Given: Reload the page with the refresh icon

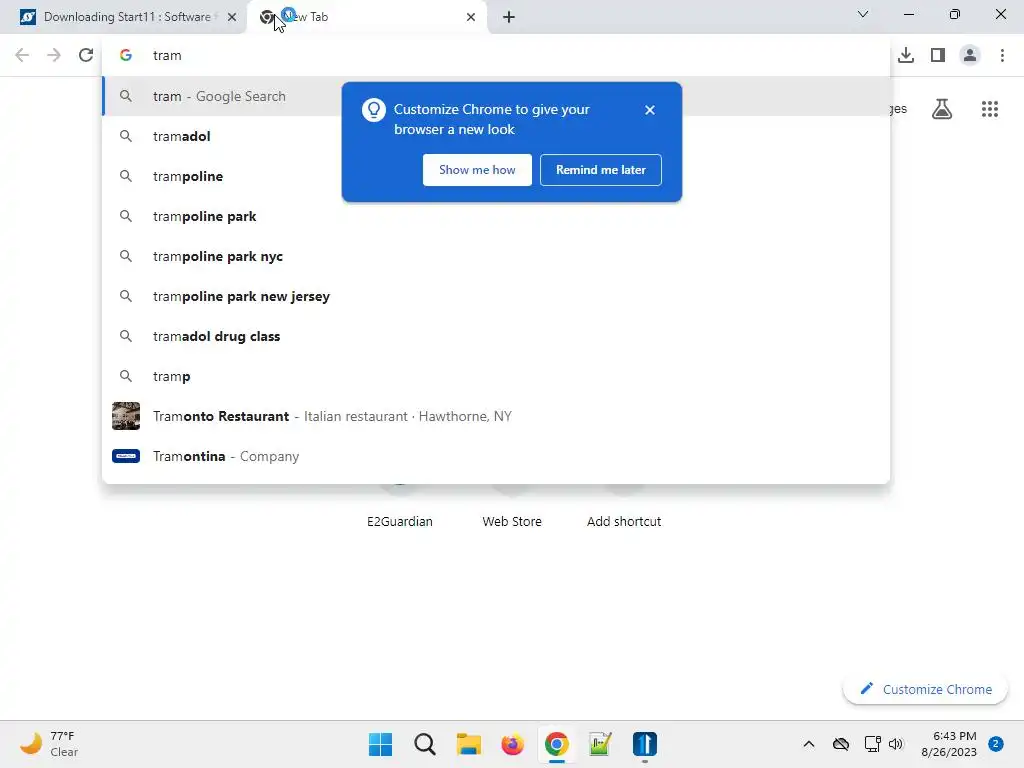Looking at the screenshot, I should (86, 56).
